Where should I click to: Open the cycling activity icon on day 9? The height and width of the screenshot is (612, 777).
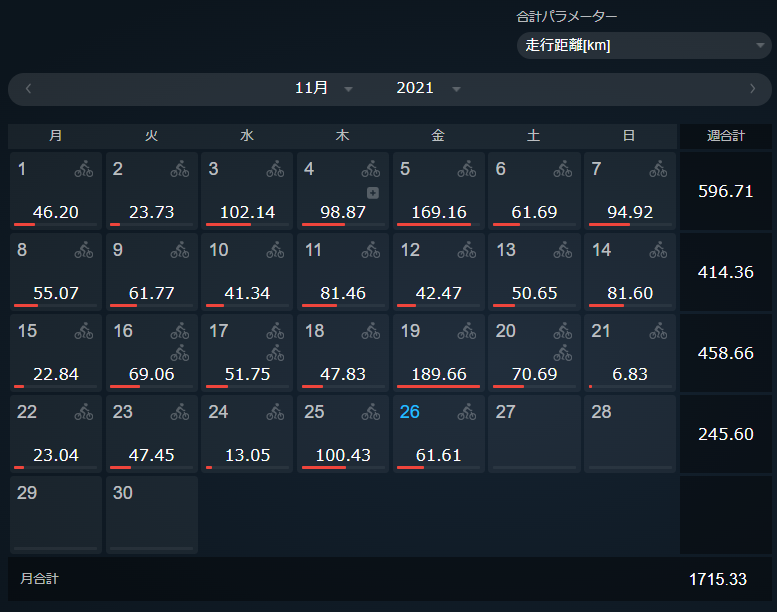coord(180,250)
